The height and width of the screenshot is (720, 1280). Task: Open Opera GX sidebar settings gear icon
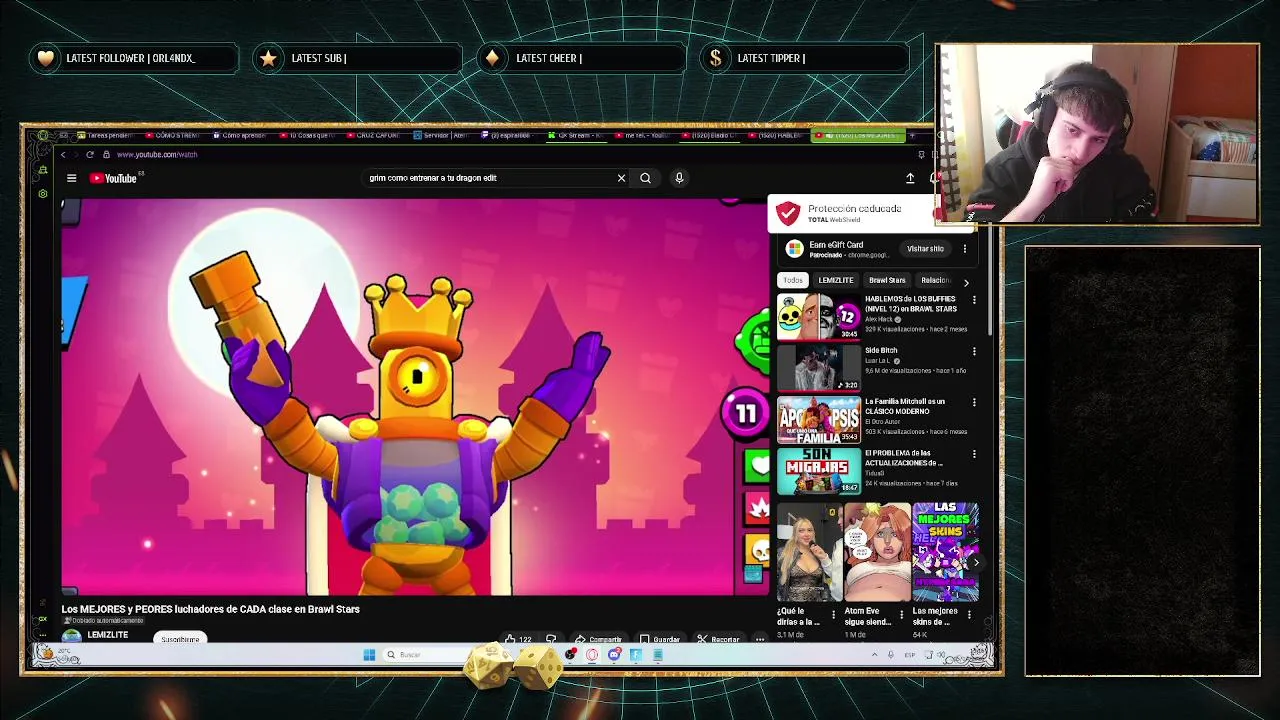click(43, 193)
